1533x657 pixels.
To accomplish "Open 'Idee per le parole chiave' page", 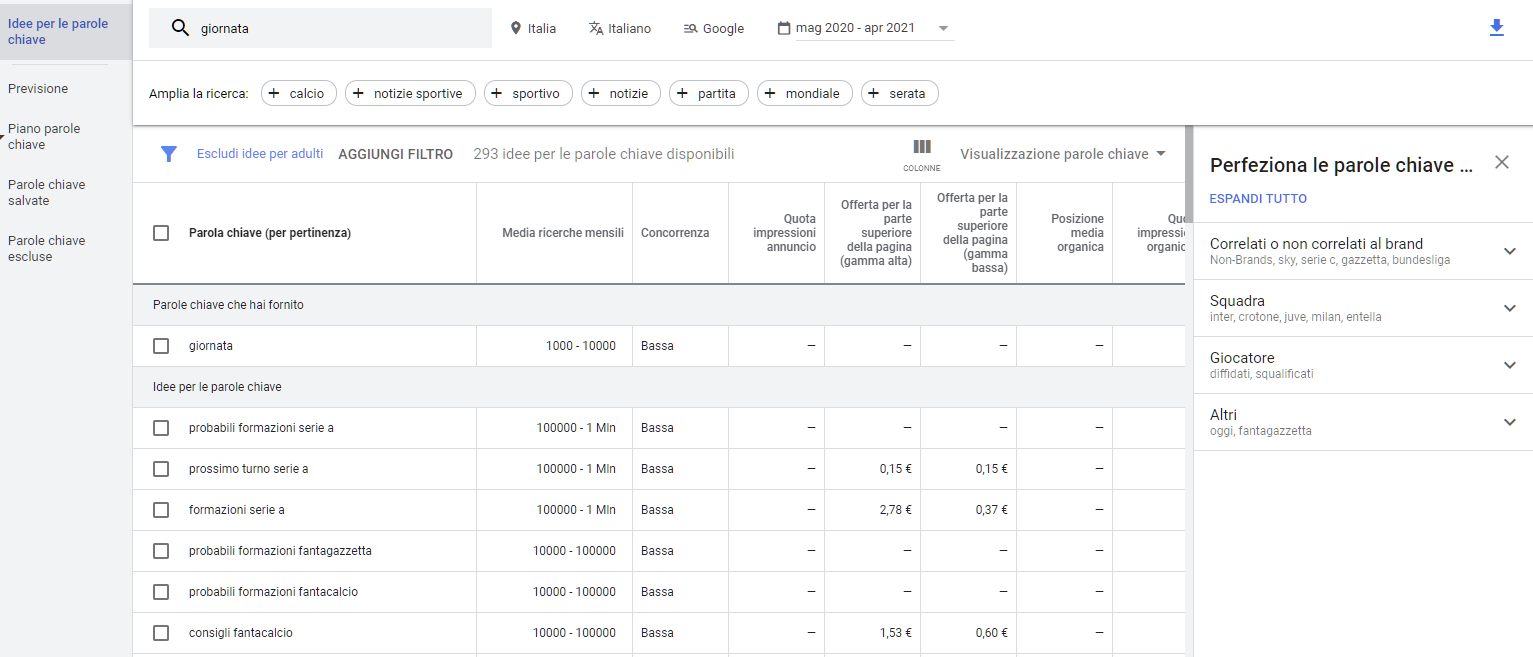I will [65, 31].
